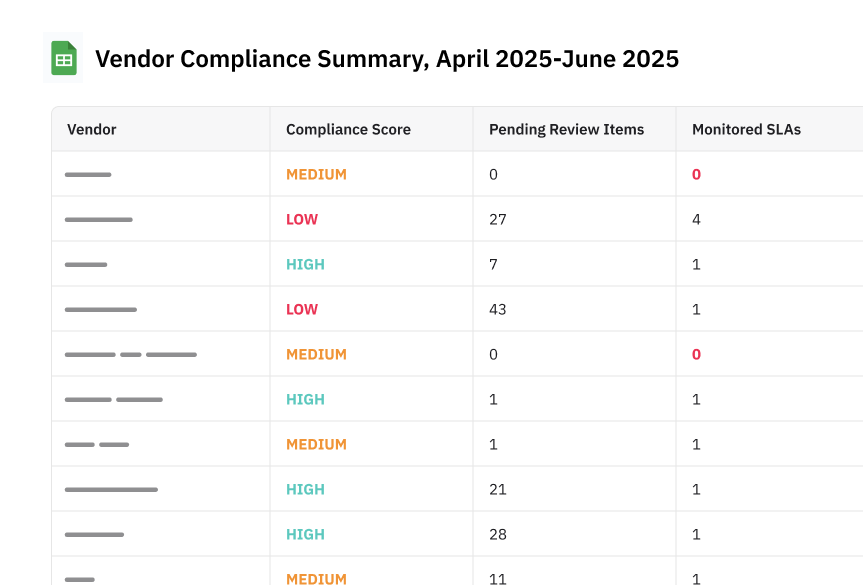Viewport: 863px width, 585px height.
Task: Click the LOW score with 27 pending items
Action: coord(302,220)
